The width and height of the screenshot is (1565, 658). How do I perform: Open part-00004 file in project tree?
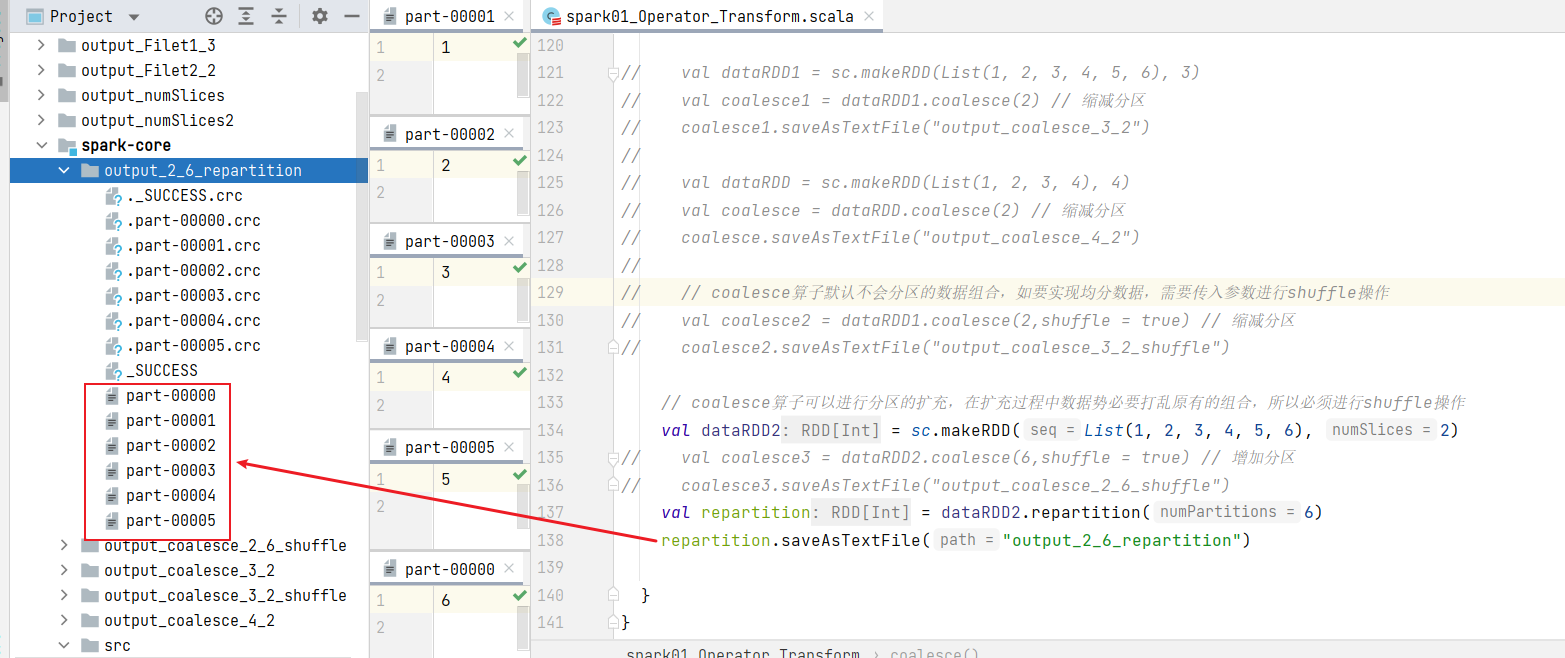coord(171,495)
